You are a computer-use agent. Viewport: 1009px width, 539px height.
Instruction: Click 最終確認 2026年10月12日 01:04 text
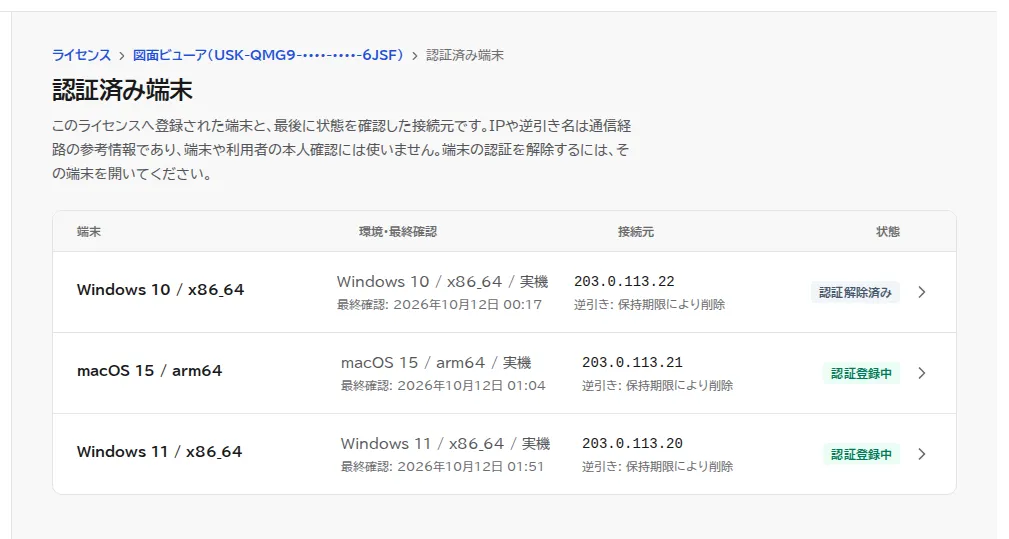(x=443, y=386)
